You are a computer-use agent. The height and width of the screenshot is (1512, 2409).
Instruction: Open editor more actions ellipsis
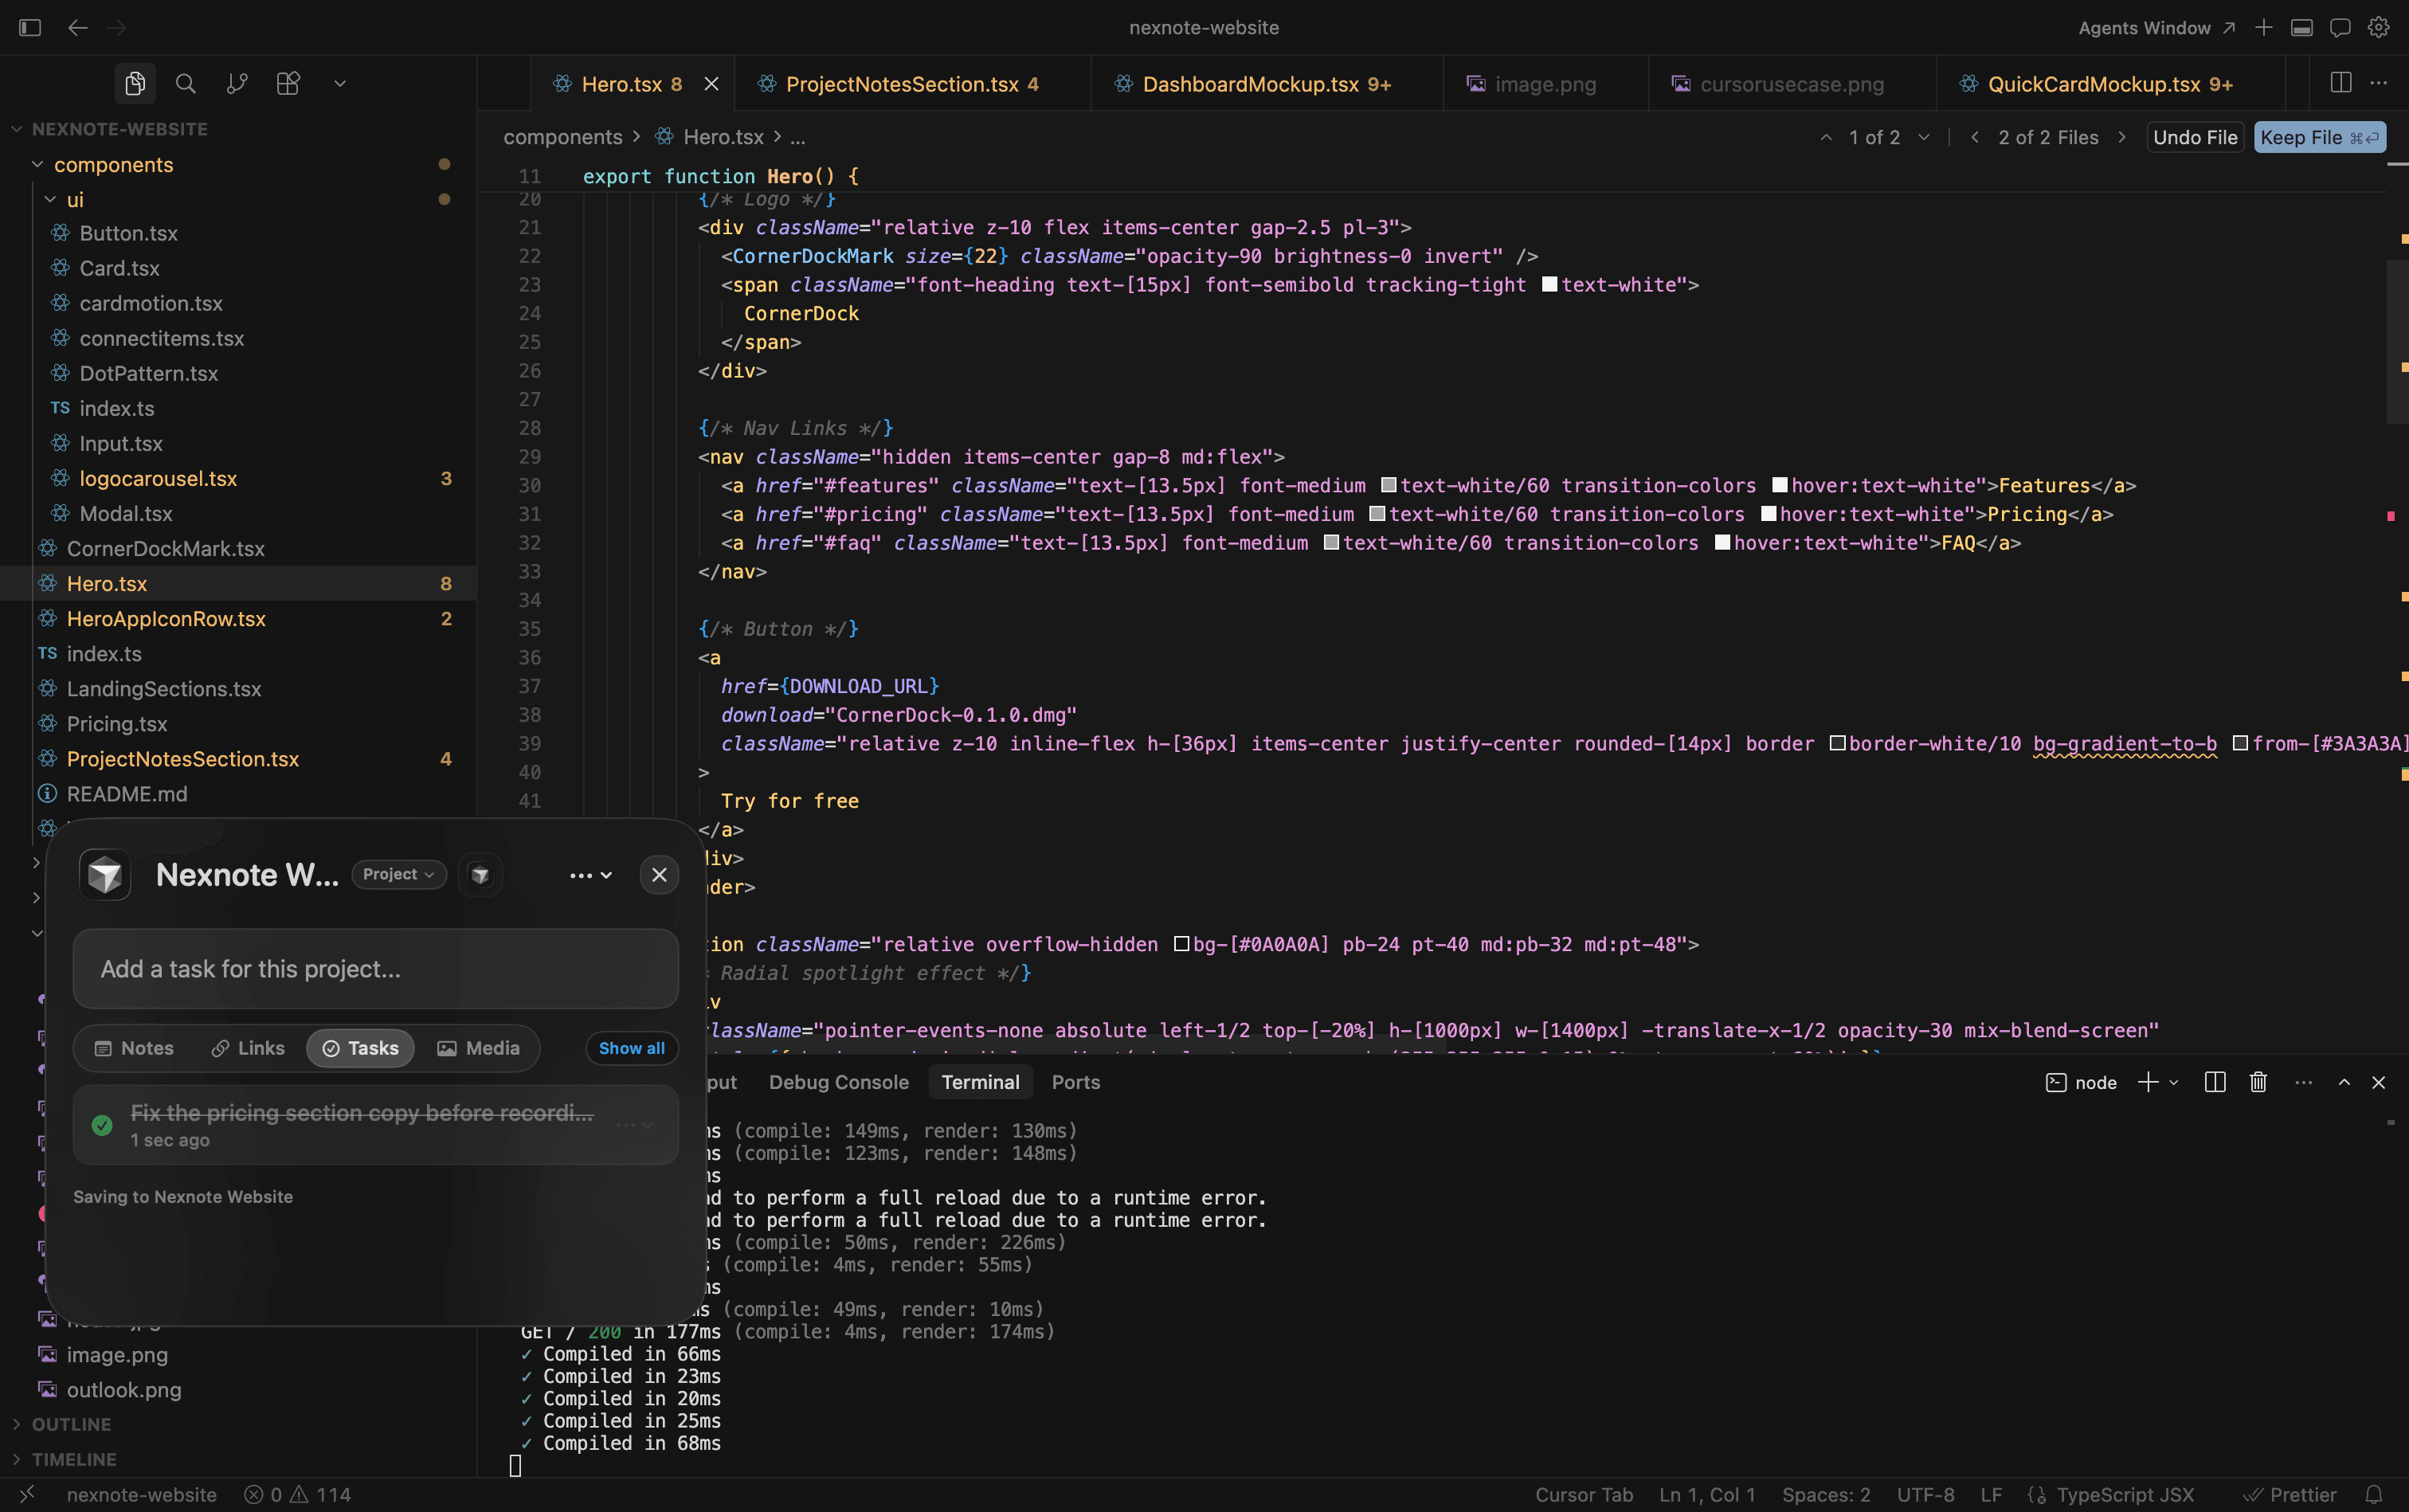(2379, 83)
